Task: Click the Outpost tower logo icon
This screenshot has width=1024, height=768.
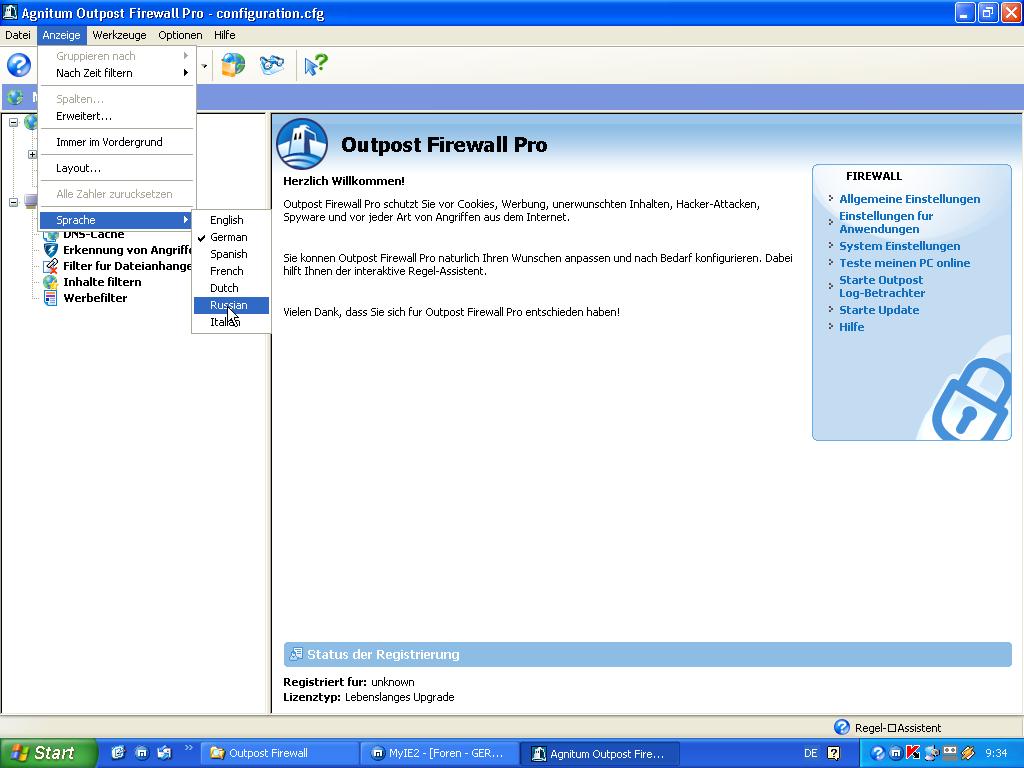Action: click(302, 144)
